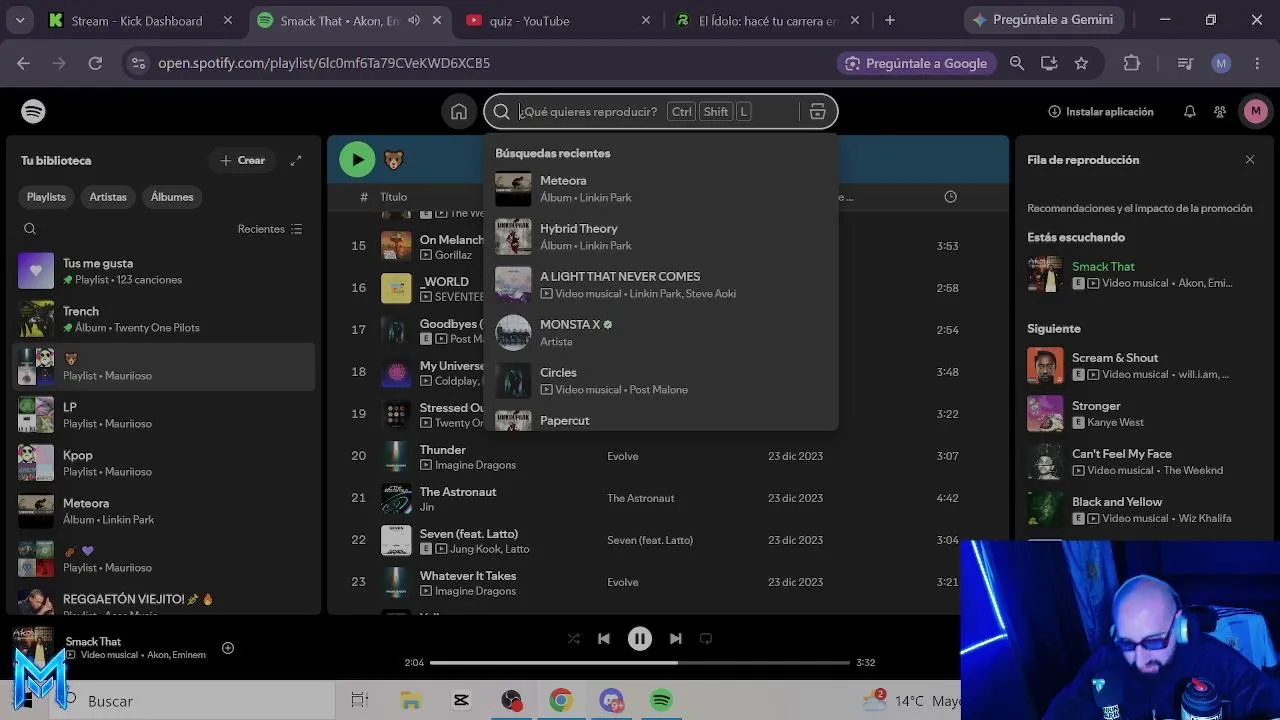Select Meteora album from recent searches
The height and width of the screenshot is (720, 1280).
pyautogui.click(x=661, y=189)
